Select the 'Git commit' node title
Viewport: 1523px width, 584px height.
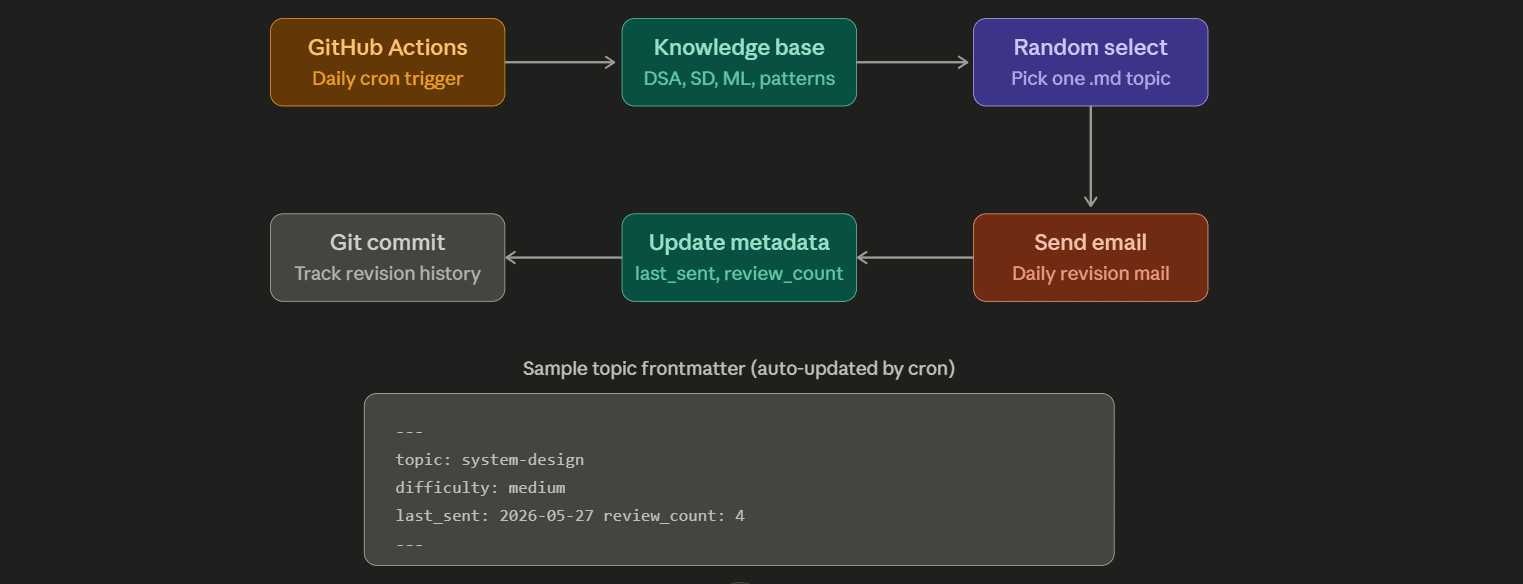point(387,242)
